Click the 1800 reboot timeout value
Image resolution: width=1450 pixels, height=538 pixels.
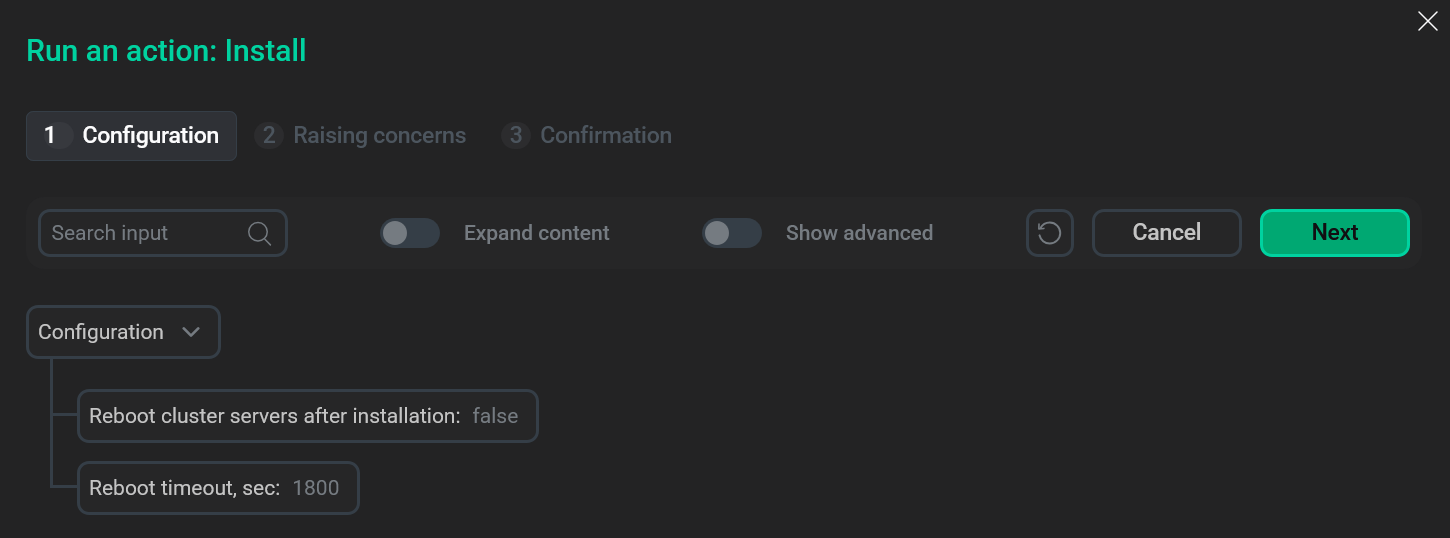(316, 488)
